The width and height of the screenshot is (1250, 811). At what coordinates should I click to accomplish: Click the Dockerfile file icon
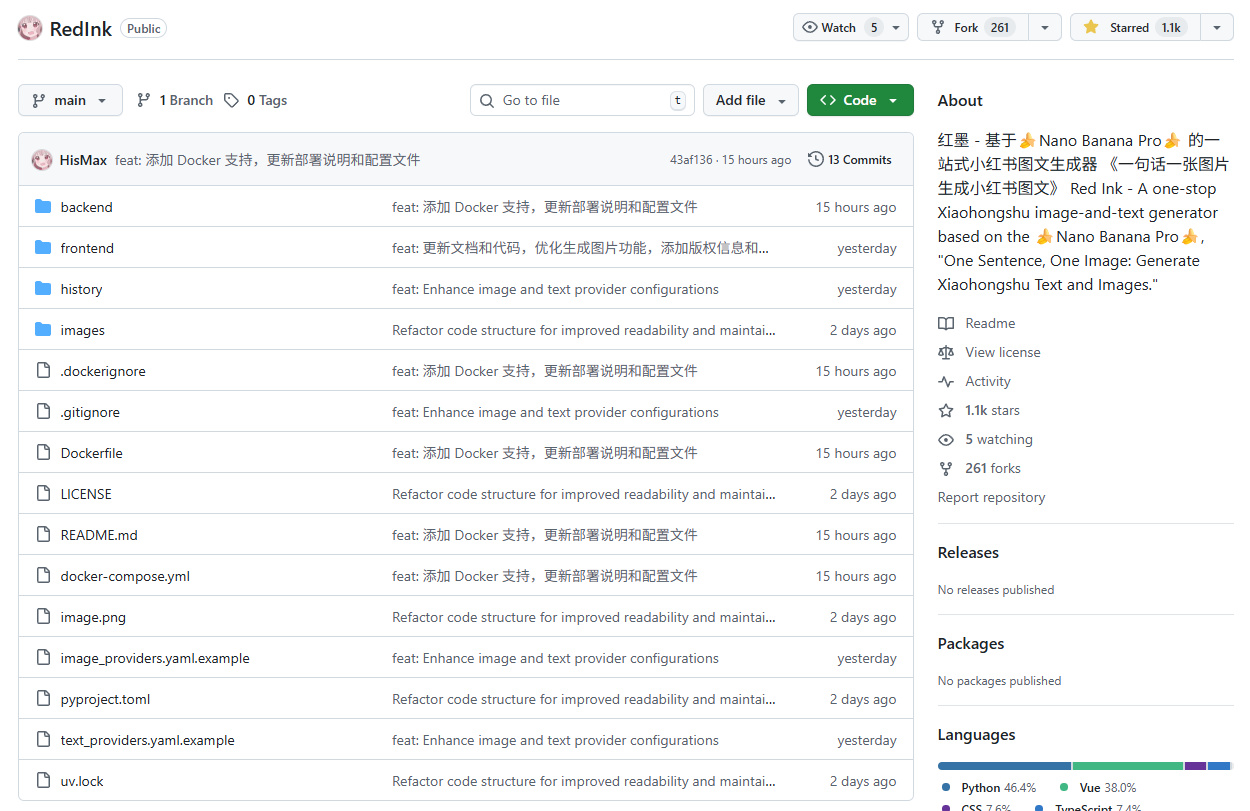43,453
